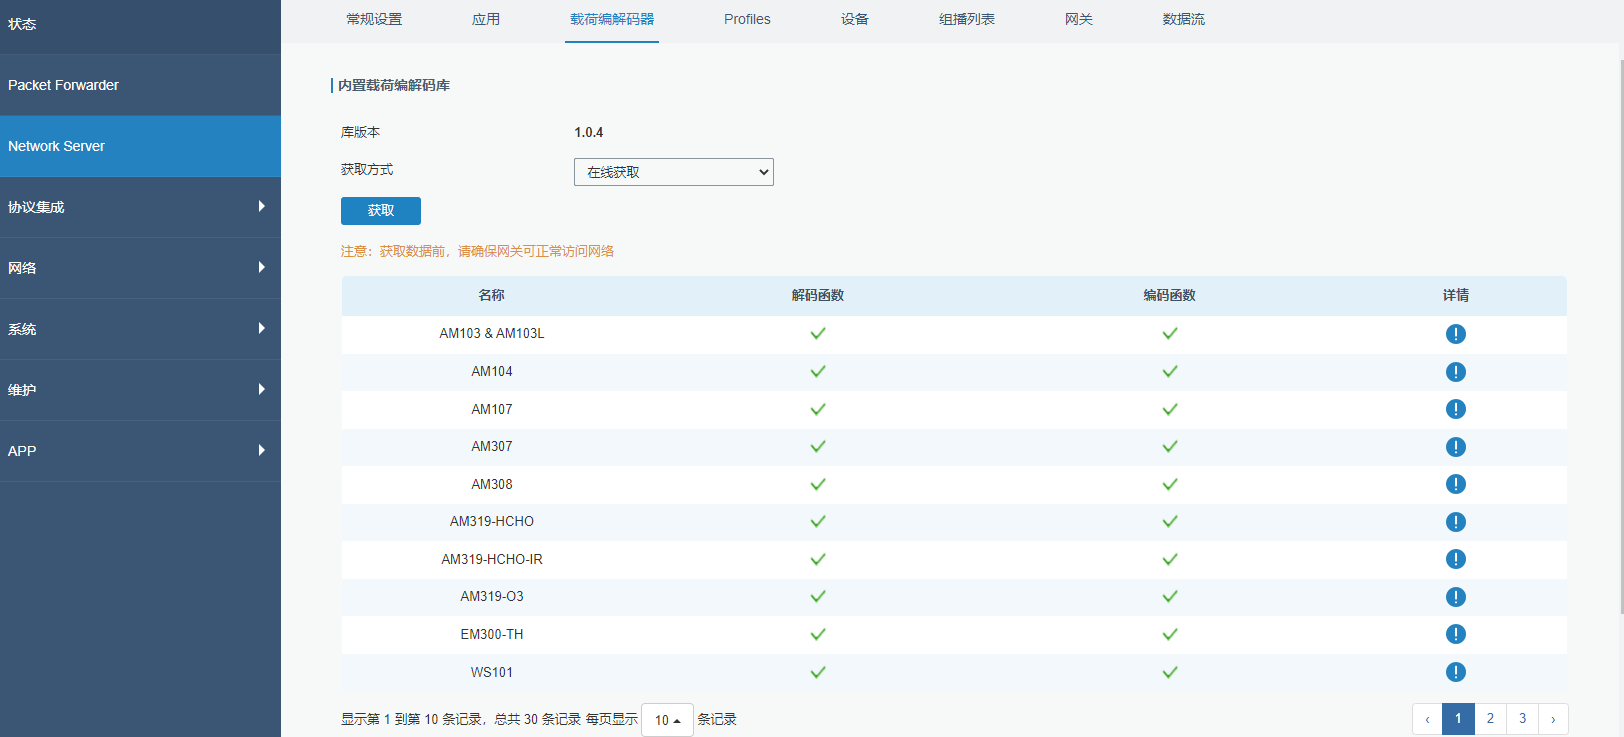
Task: Go to previous page arrow
Action: [1427, 719]
